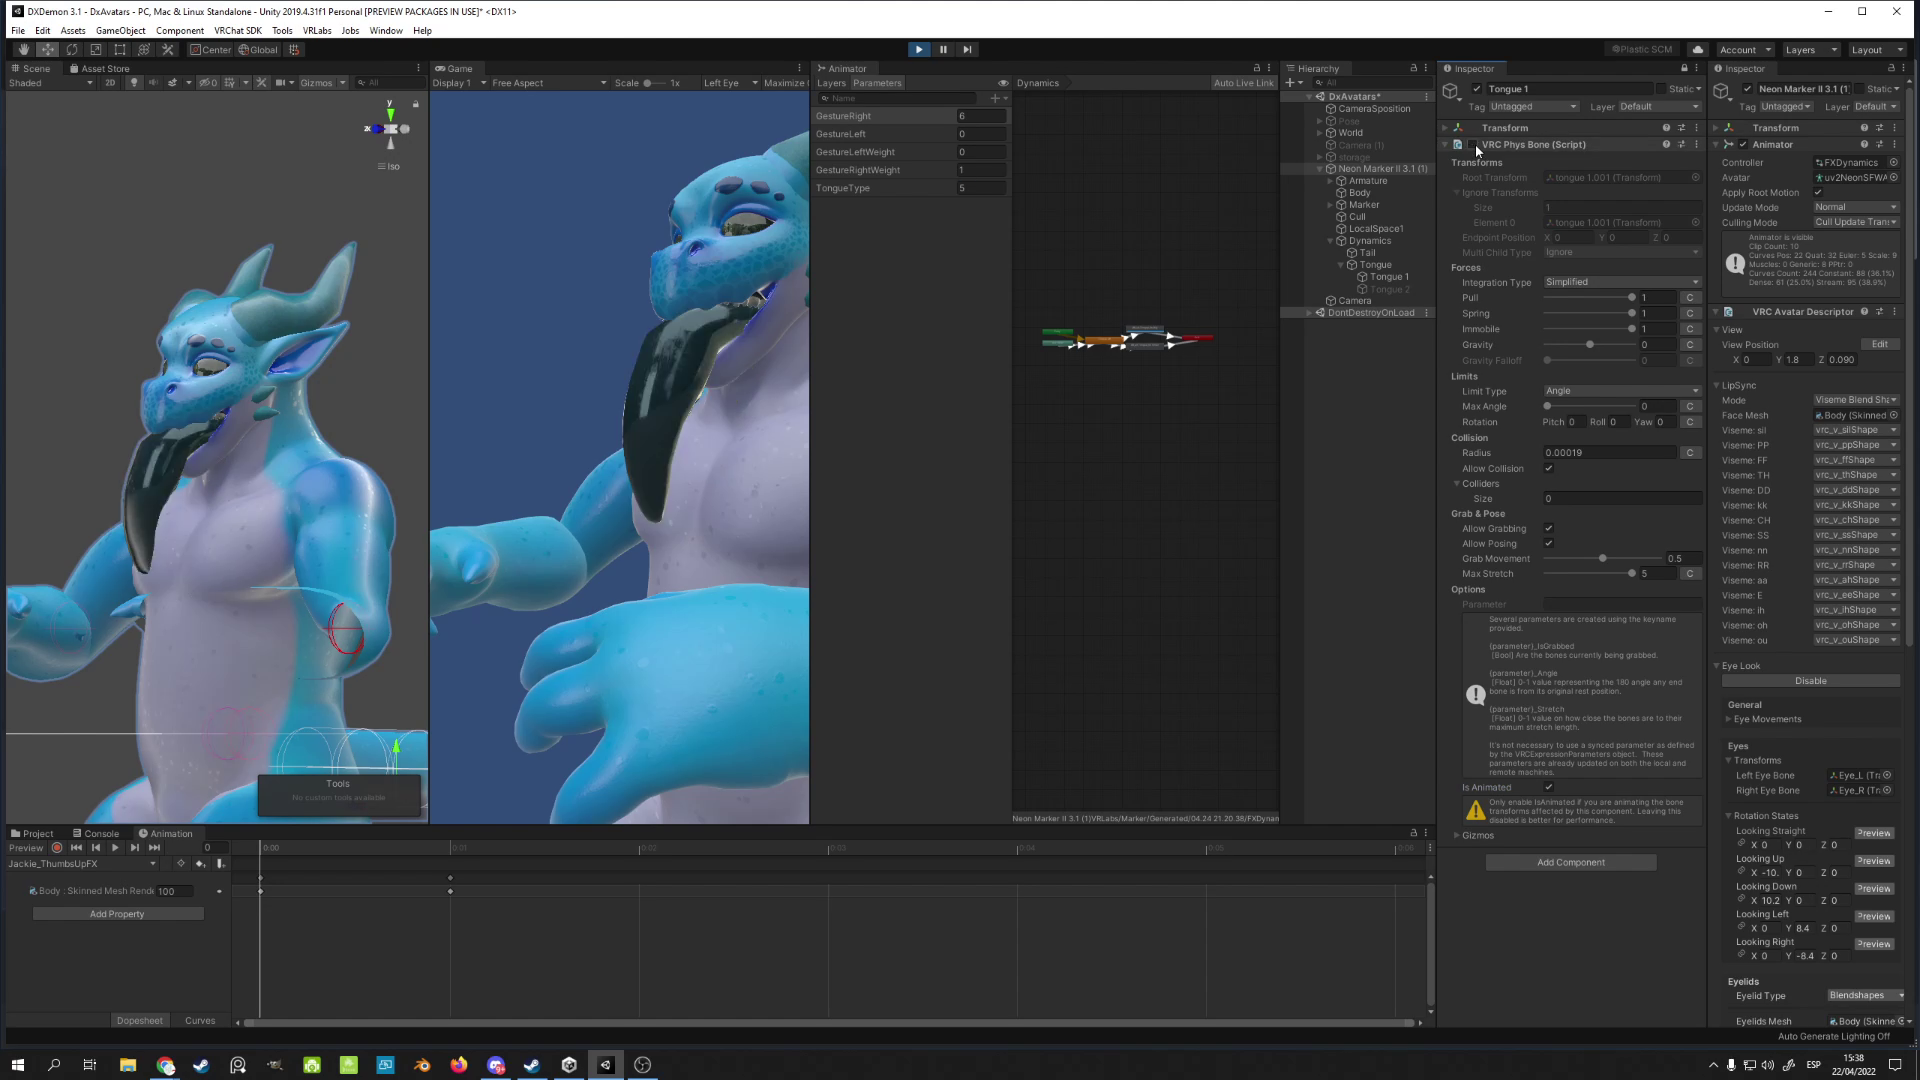
Task: Open the Free Aspect dropdown
Action: tap(549, 83)
